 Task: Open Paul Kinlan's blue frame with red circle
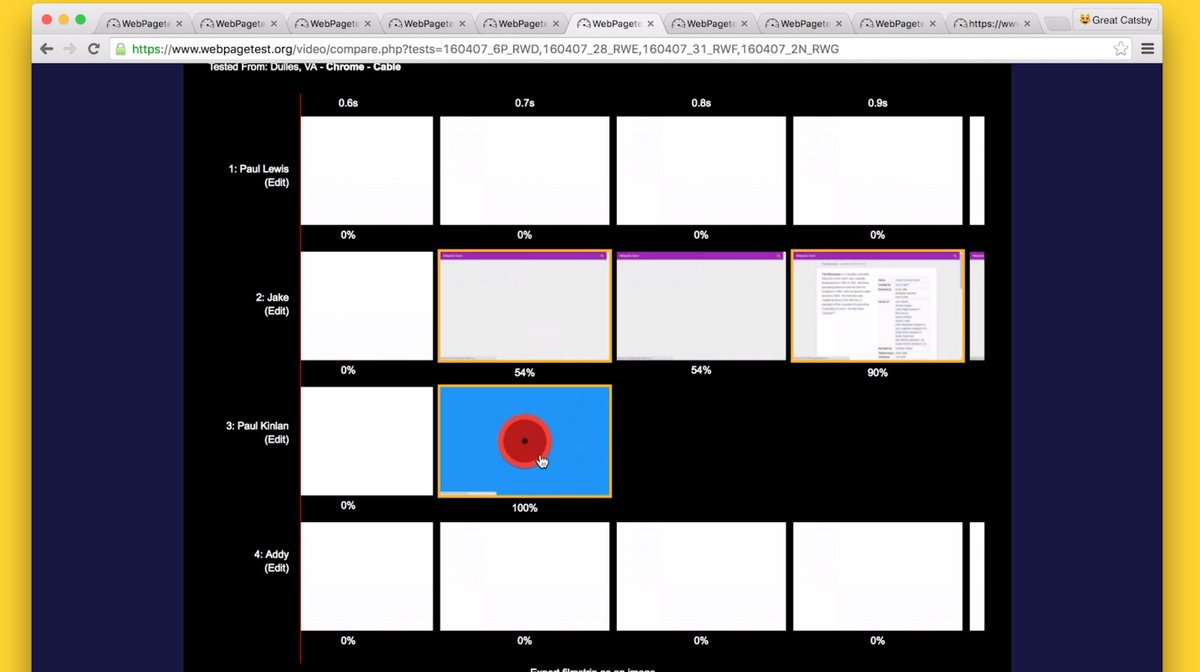pyautogui.click(x=525, y=441)
